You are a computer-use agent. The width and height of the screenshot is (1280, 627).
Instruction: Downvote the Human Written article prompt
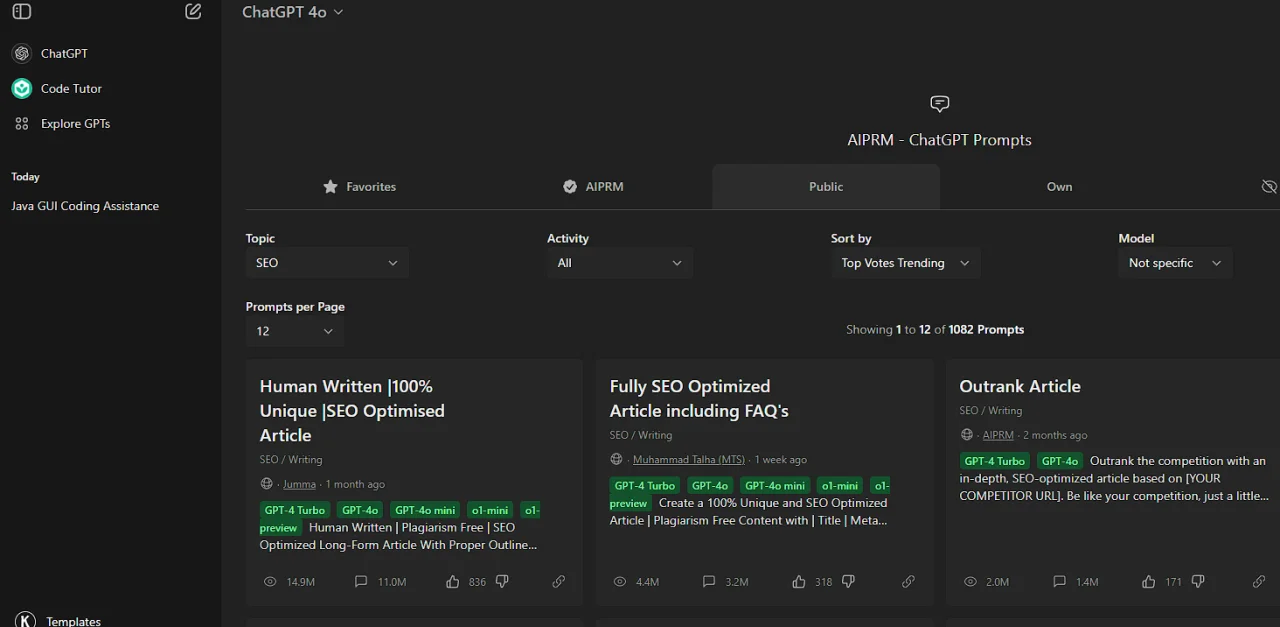[502, 581]
